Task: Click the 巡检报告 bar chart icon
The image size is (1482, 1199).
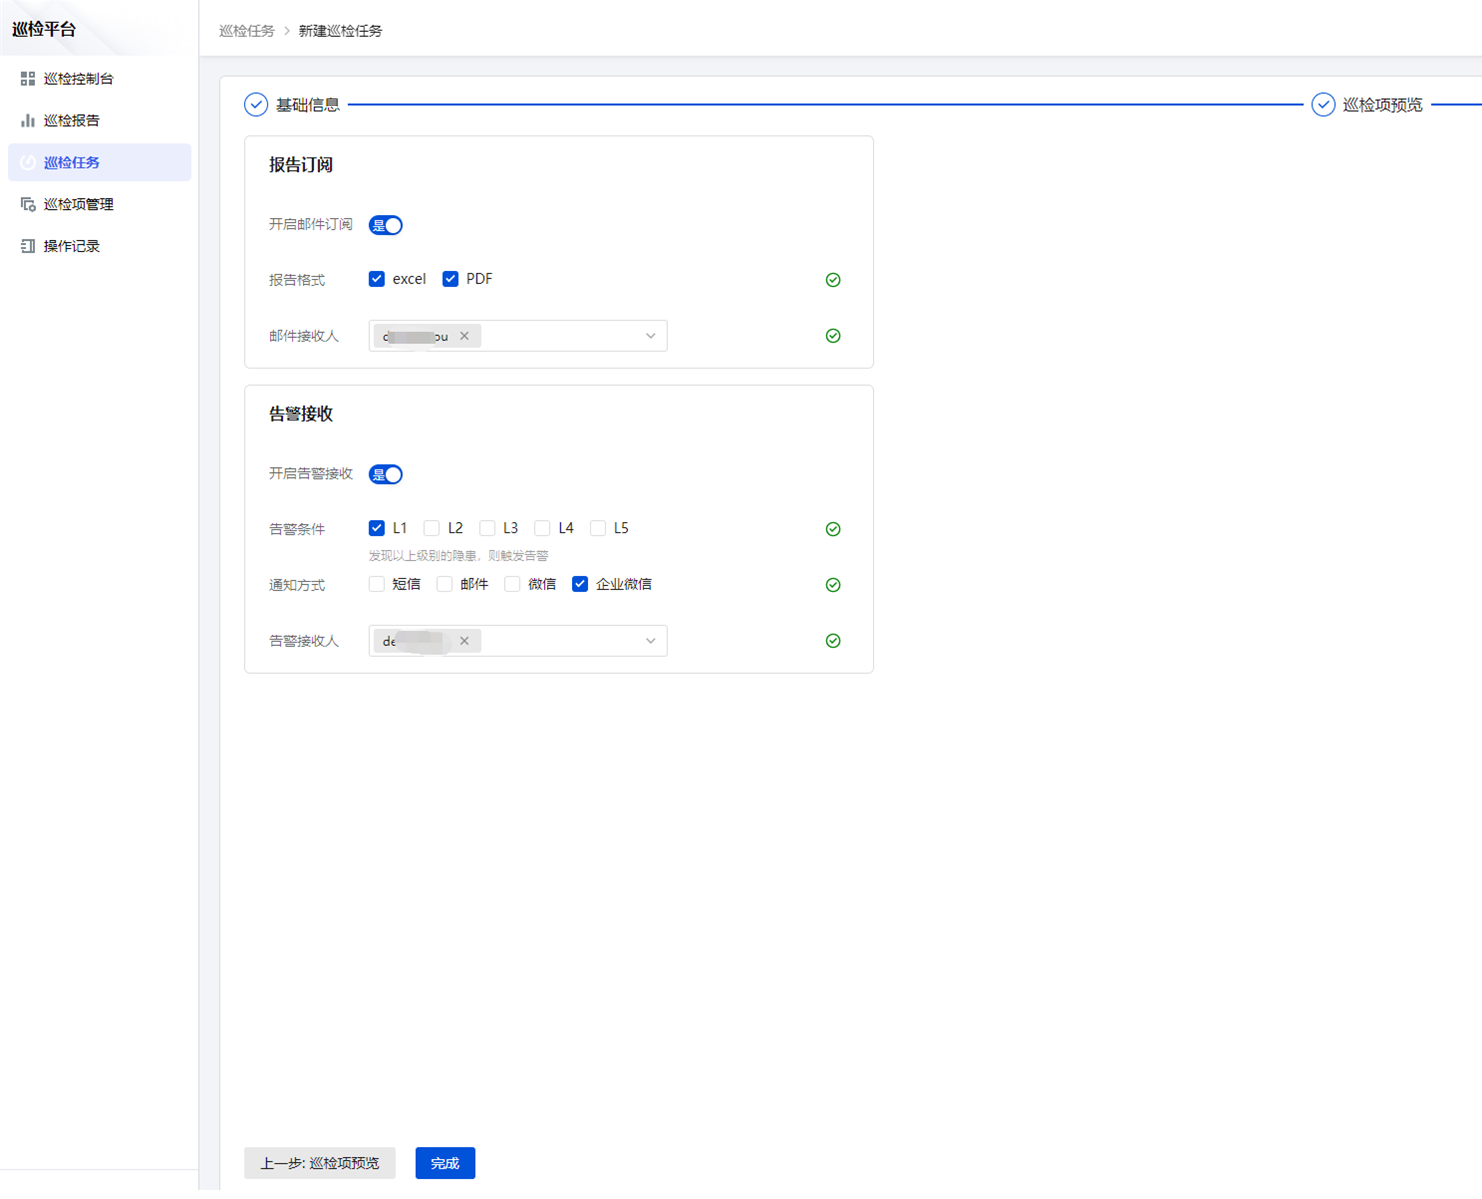Action: click(x=28, y=121)
